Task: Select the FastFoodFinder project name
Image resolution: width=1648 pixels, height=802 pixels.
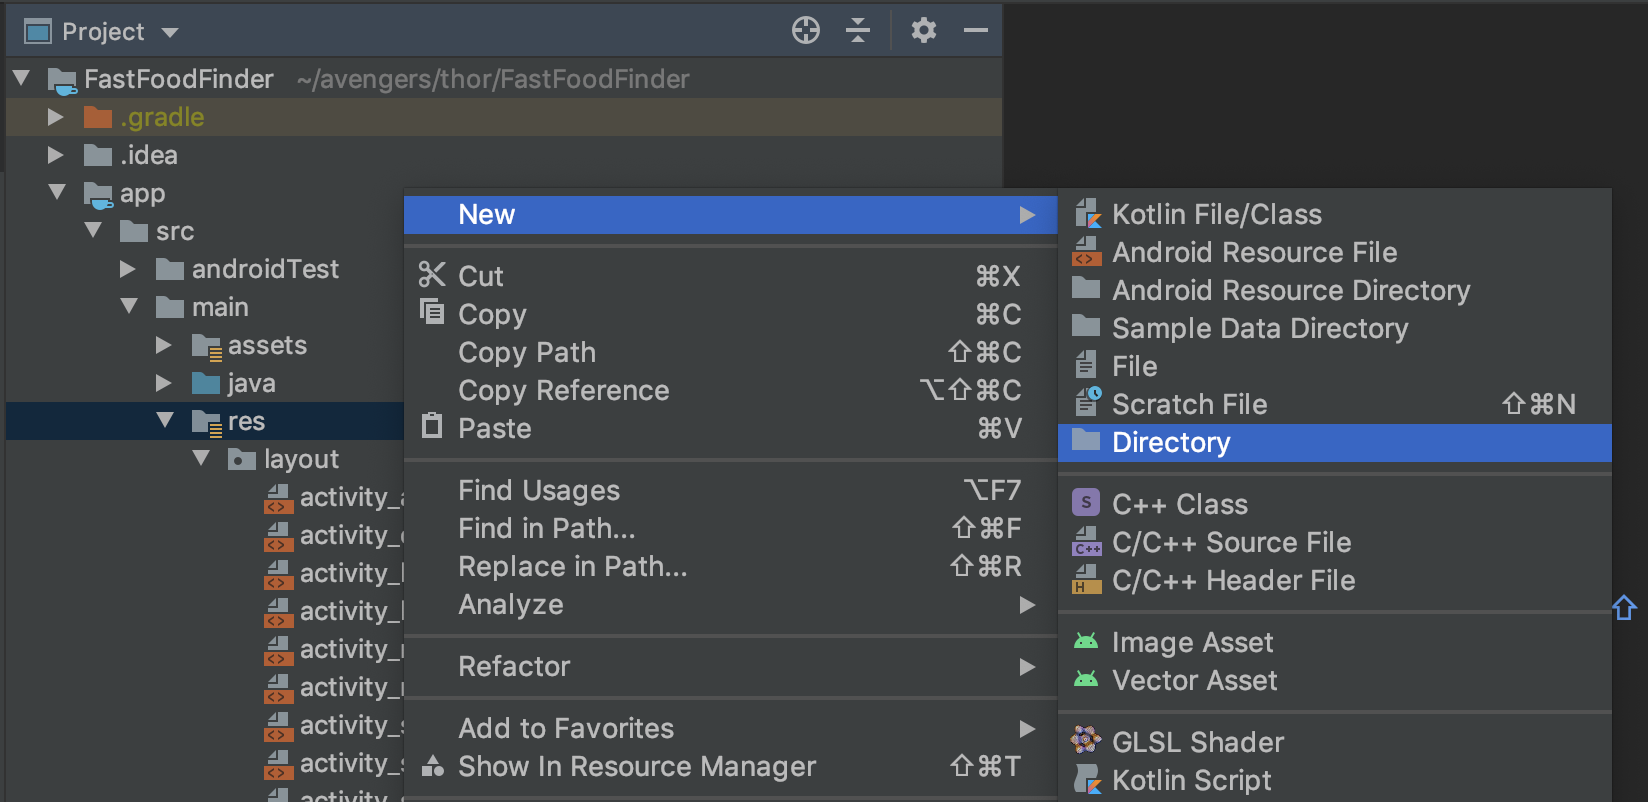Action: tap(179, 79)
